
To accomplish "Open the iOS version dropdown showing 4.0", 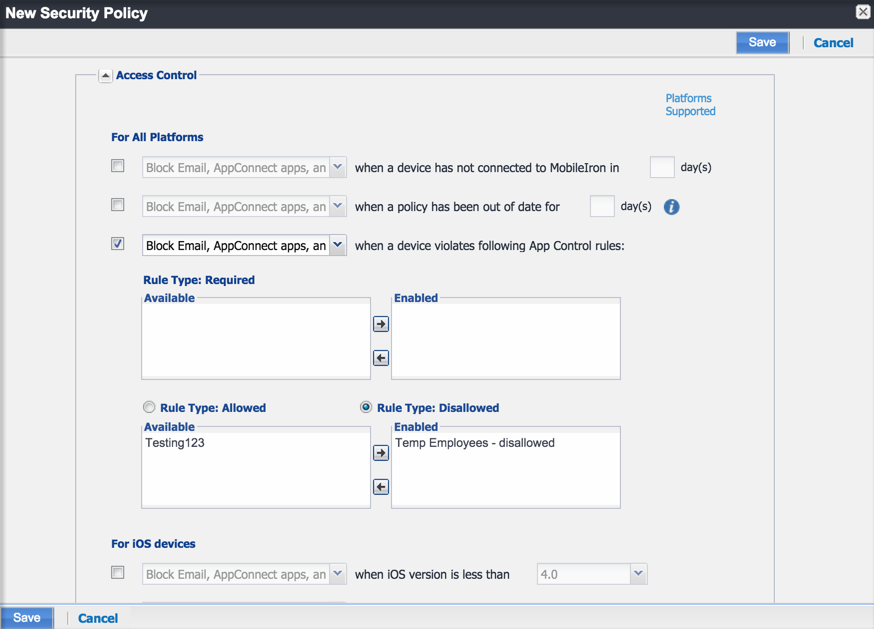I will [x=638, y=573].
